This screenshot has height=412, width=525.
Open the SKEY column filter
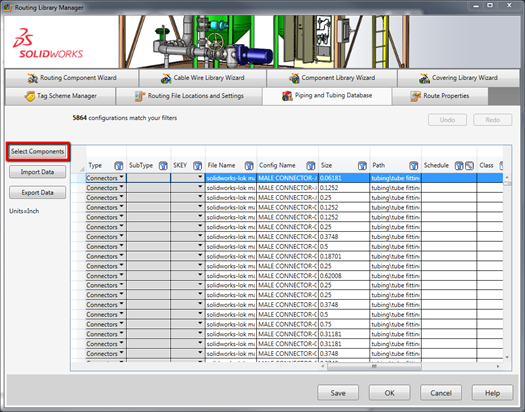point(198,165)
